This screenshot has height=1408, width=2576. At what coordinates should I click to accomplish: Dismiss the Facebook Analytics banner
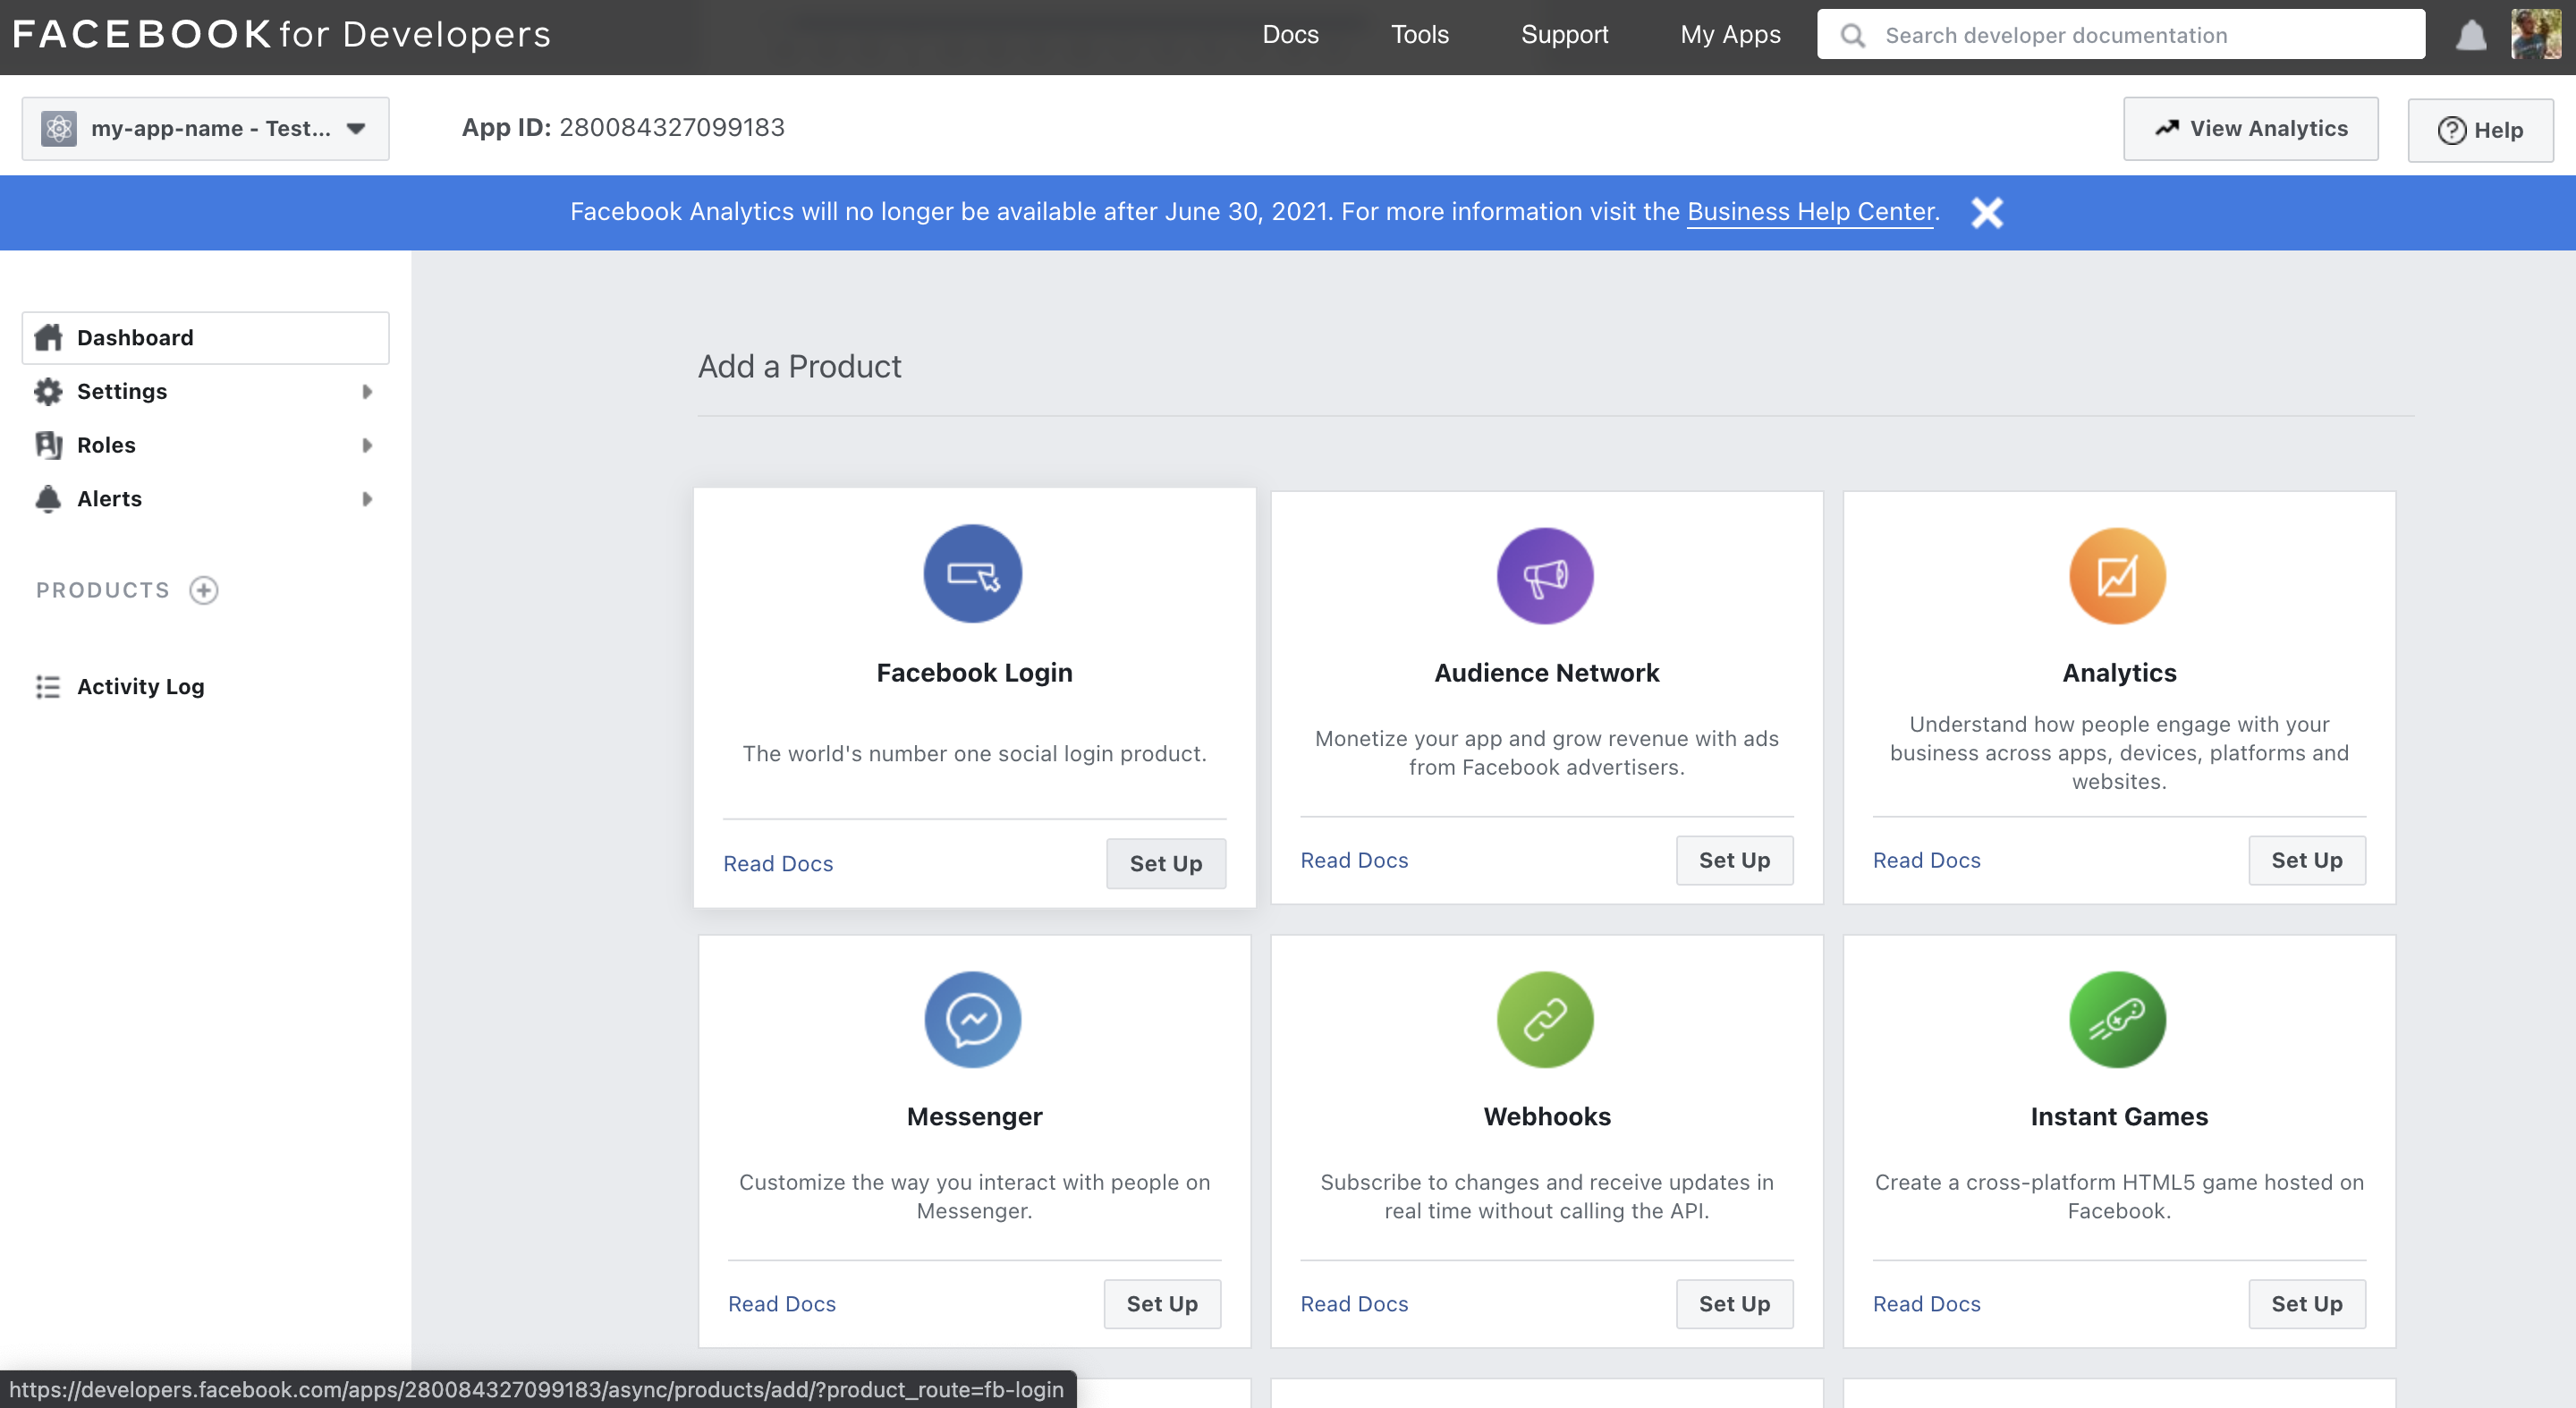tap(1986, 212)
